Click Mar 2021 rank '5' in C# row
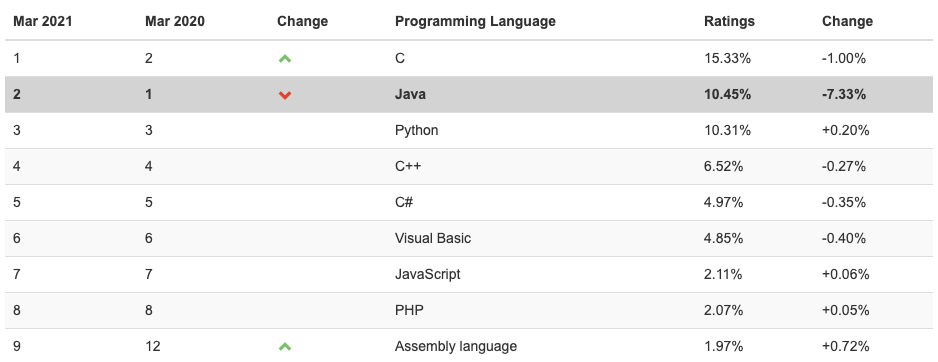This screenshot has width=938, height=362. pos(17,202)
